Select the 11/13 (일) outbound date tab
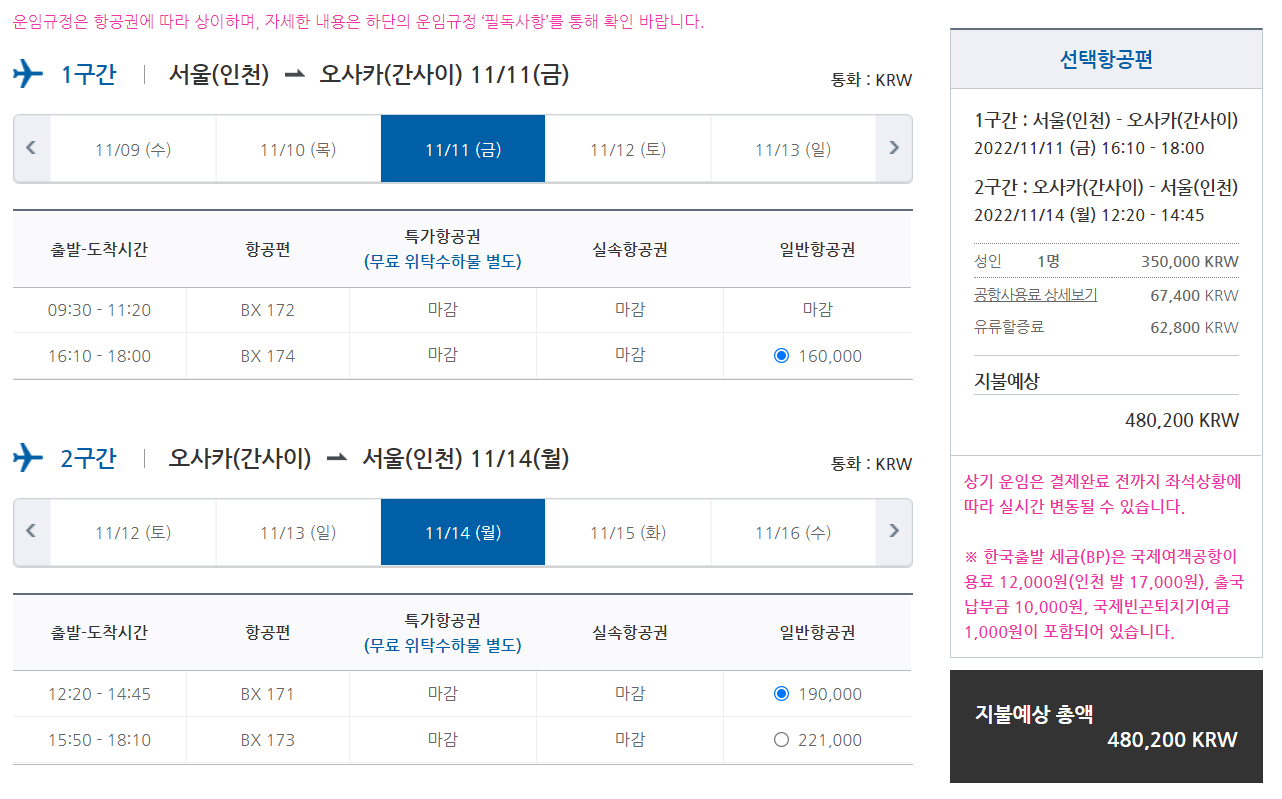The height and width of the screenshot is (799, 1282). point(792,148)
